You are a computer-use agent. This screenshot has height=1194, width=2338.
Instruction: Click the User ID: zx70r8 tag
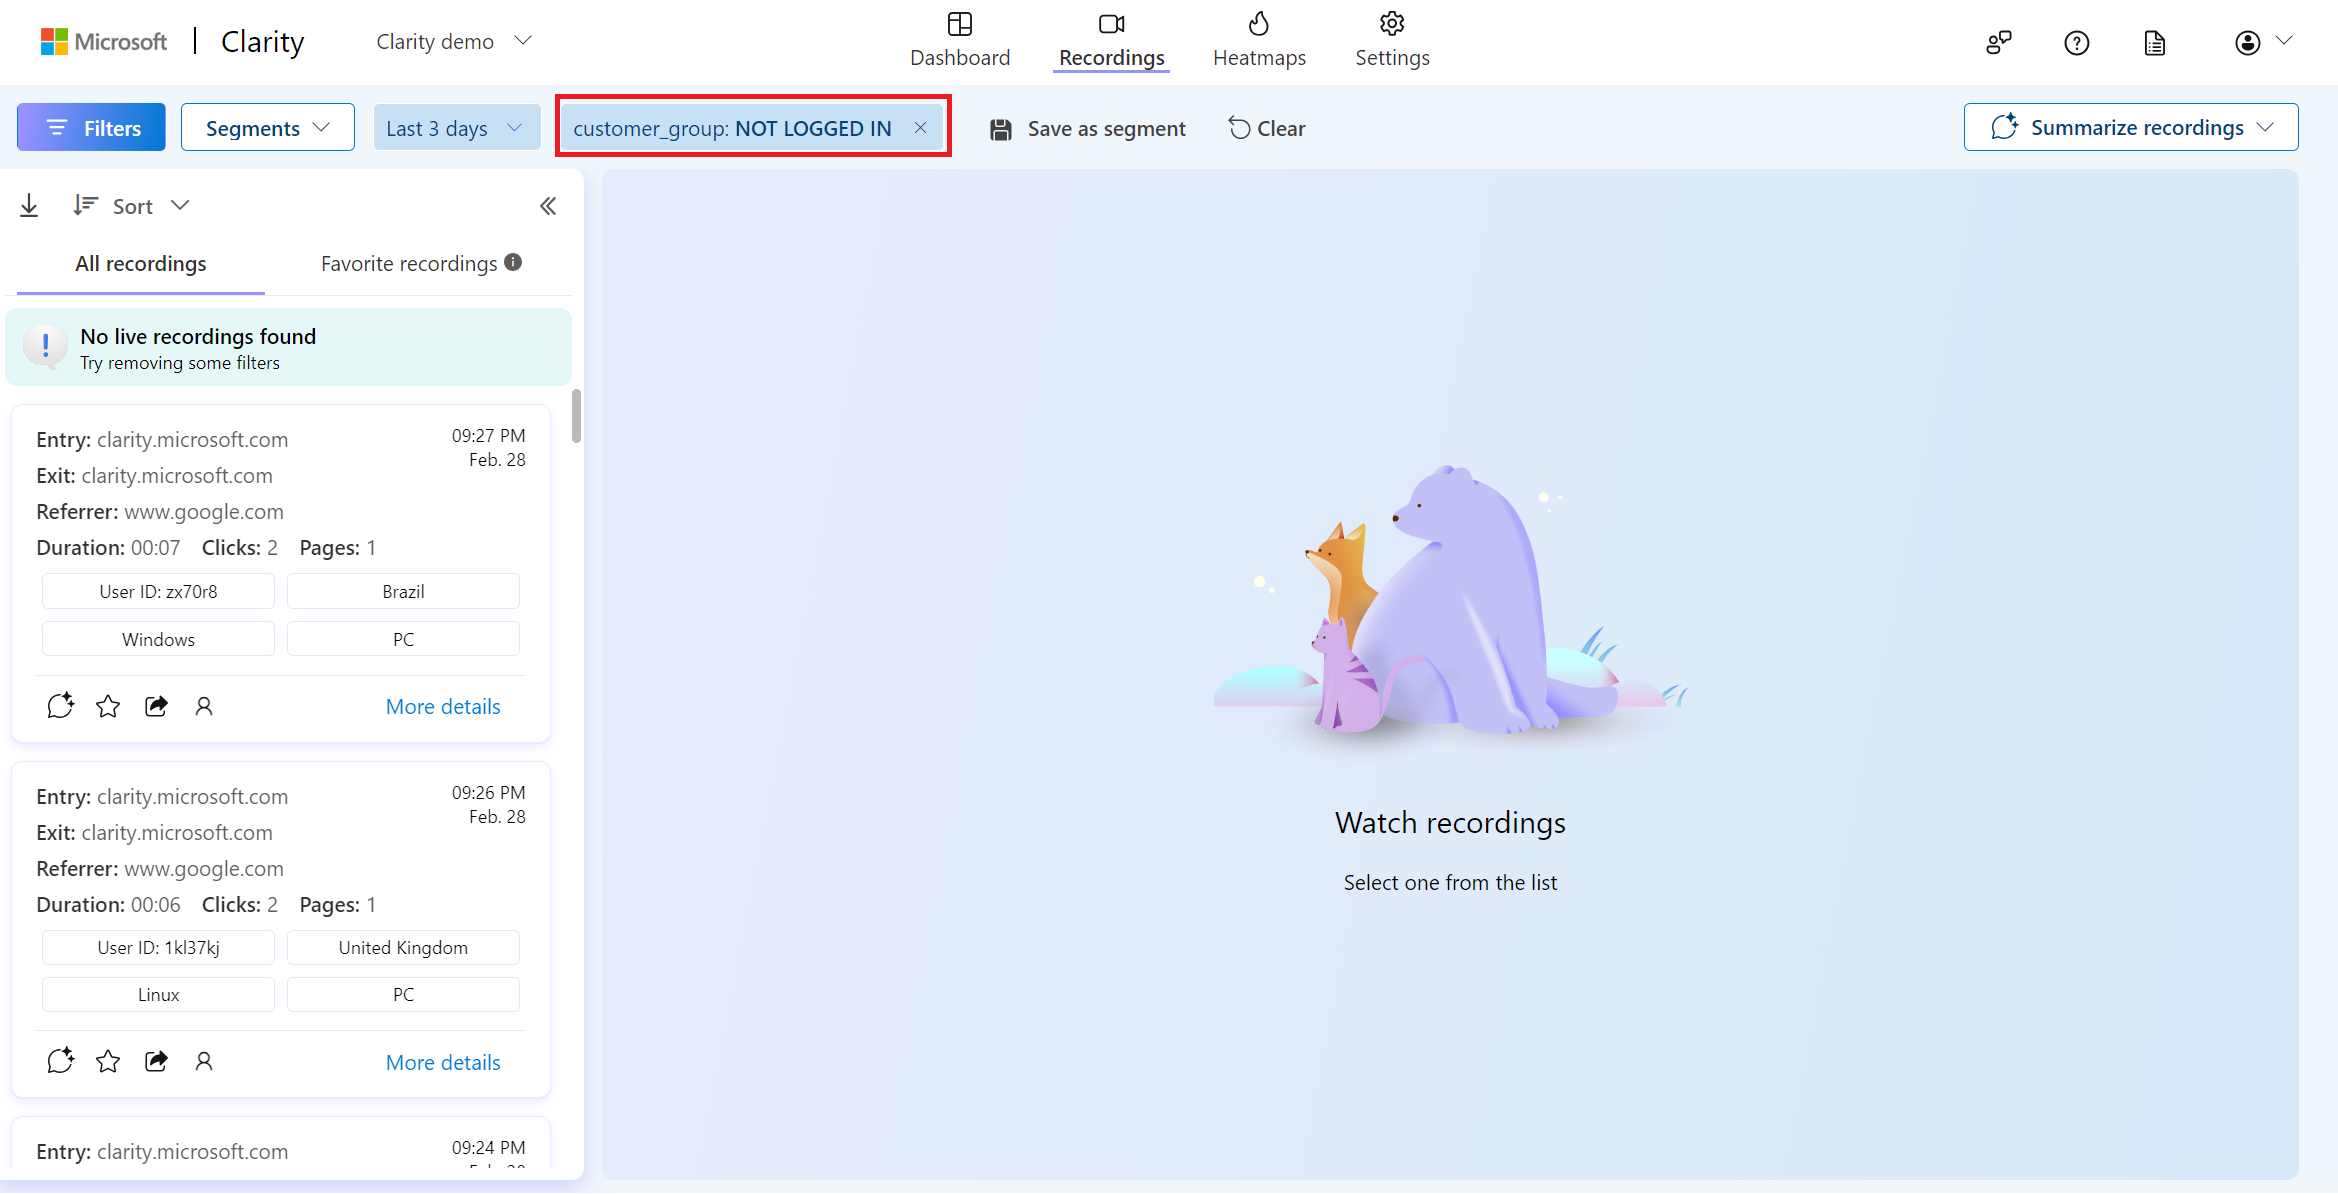coord(158,591)
